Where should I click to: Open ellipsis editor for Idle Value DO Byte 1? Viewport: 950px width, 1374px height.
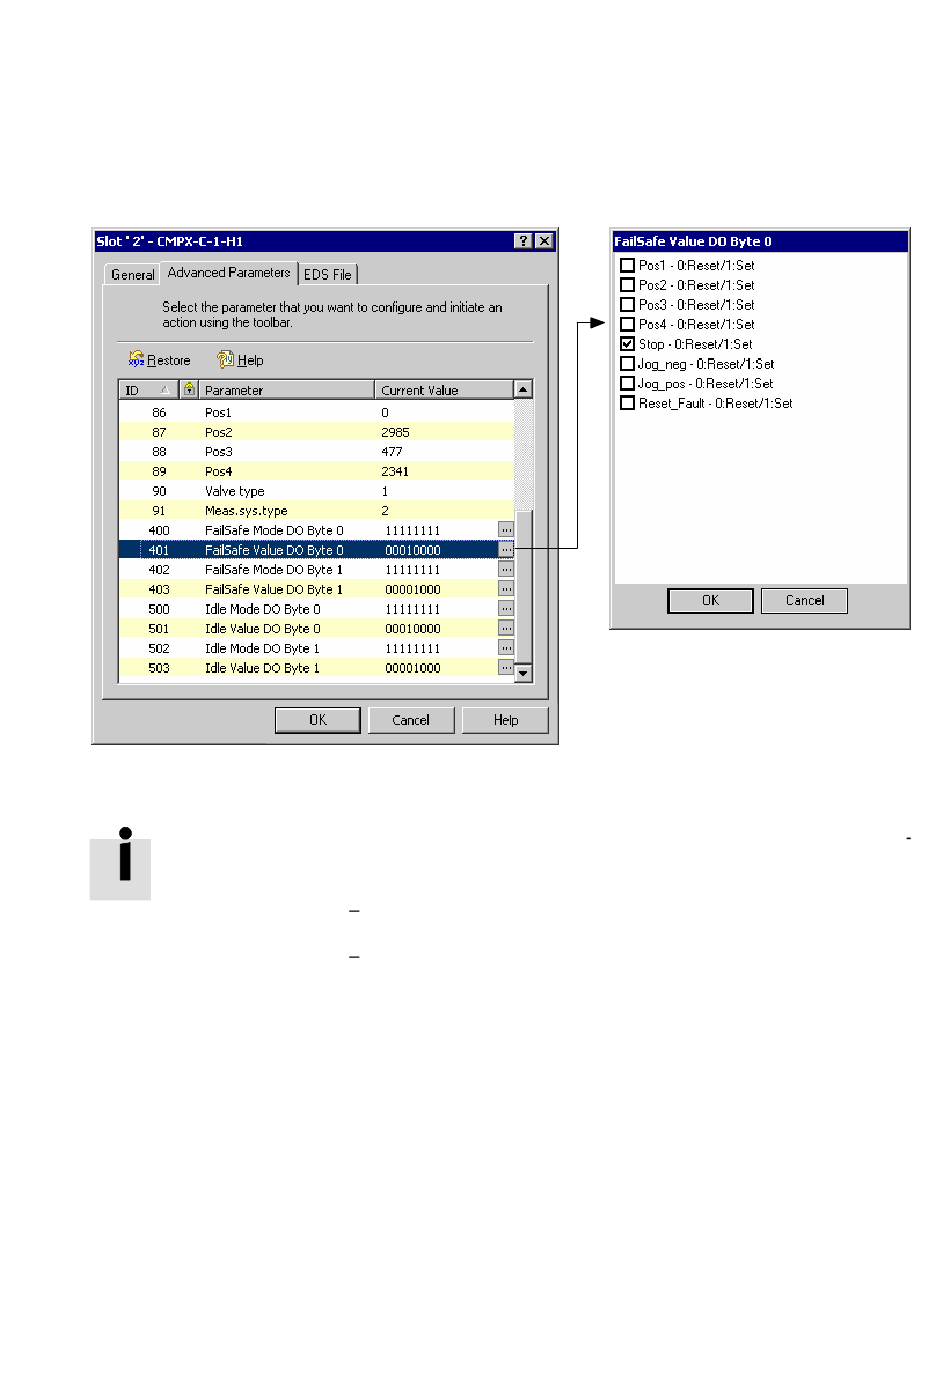coord(506,667)
